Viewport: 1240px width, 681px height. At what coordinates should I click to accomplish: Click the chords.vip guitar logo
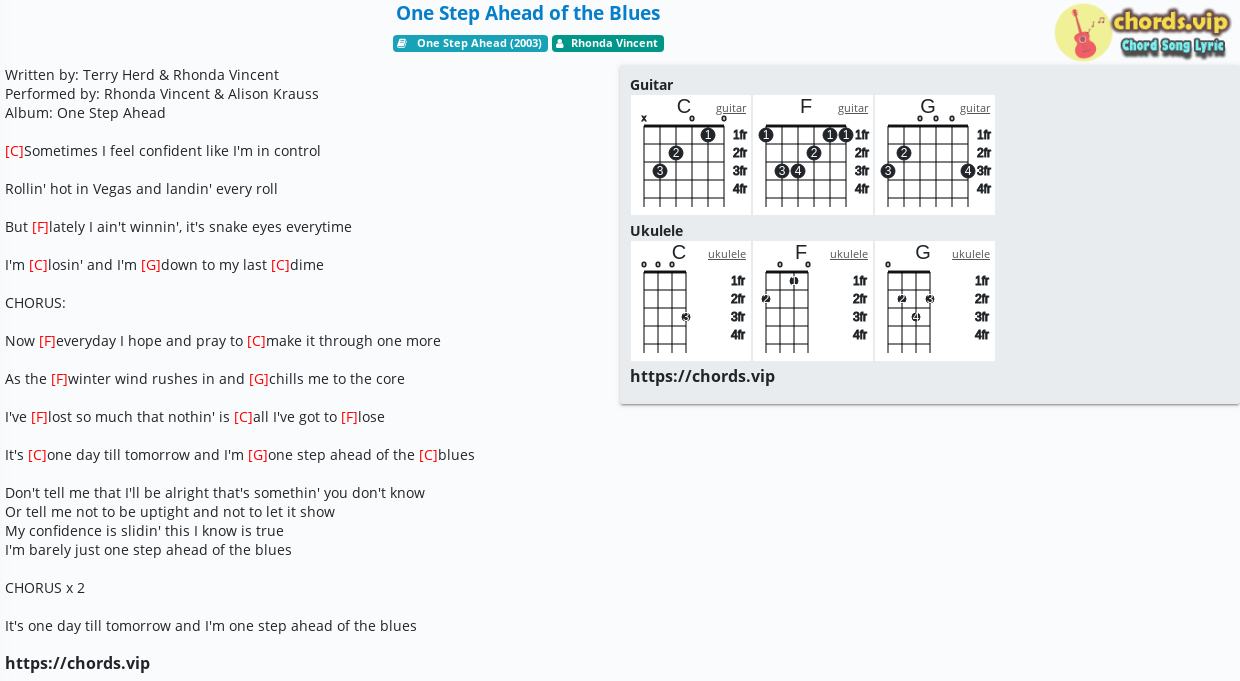click(x=1141, y=32)
